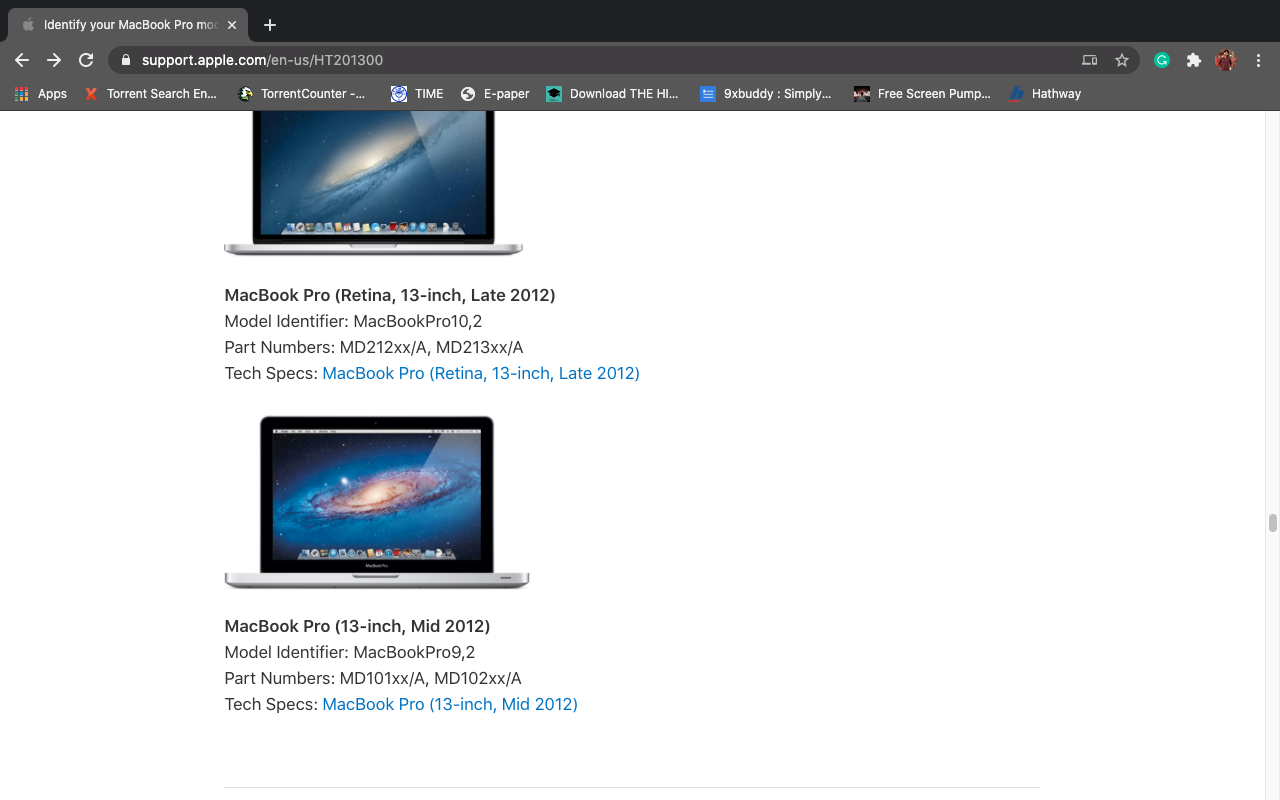This screenshot has width=1280, height=800.
Task: Click the browser Forward arrow
Action: point(54,60)
